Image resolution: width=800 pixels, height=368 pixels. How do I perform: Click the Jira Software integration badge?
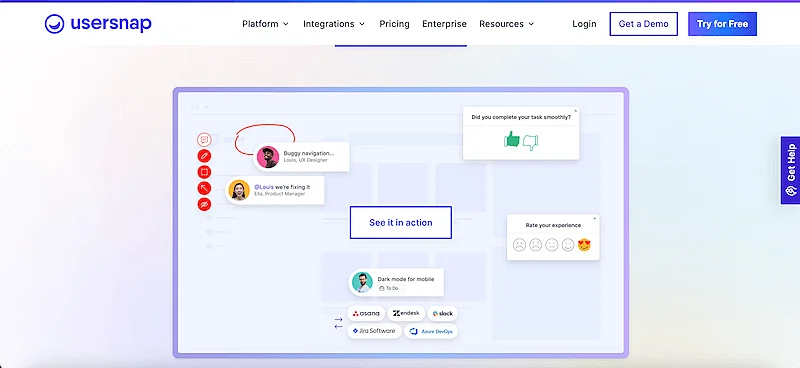[x=374, y=331]
